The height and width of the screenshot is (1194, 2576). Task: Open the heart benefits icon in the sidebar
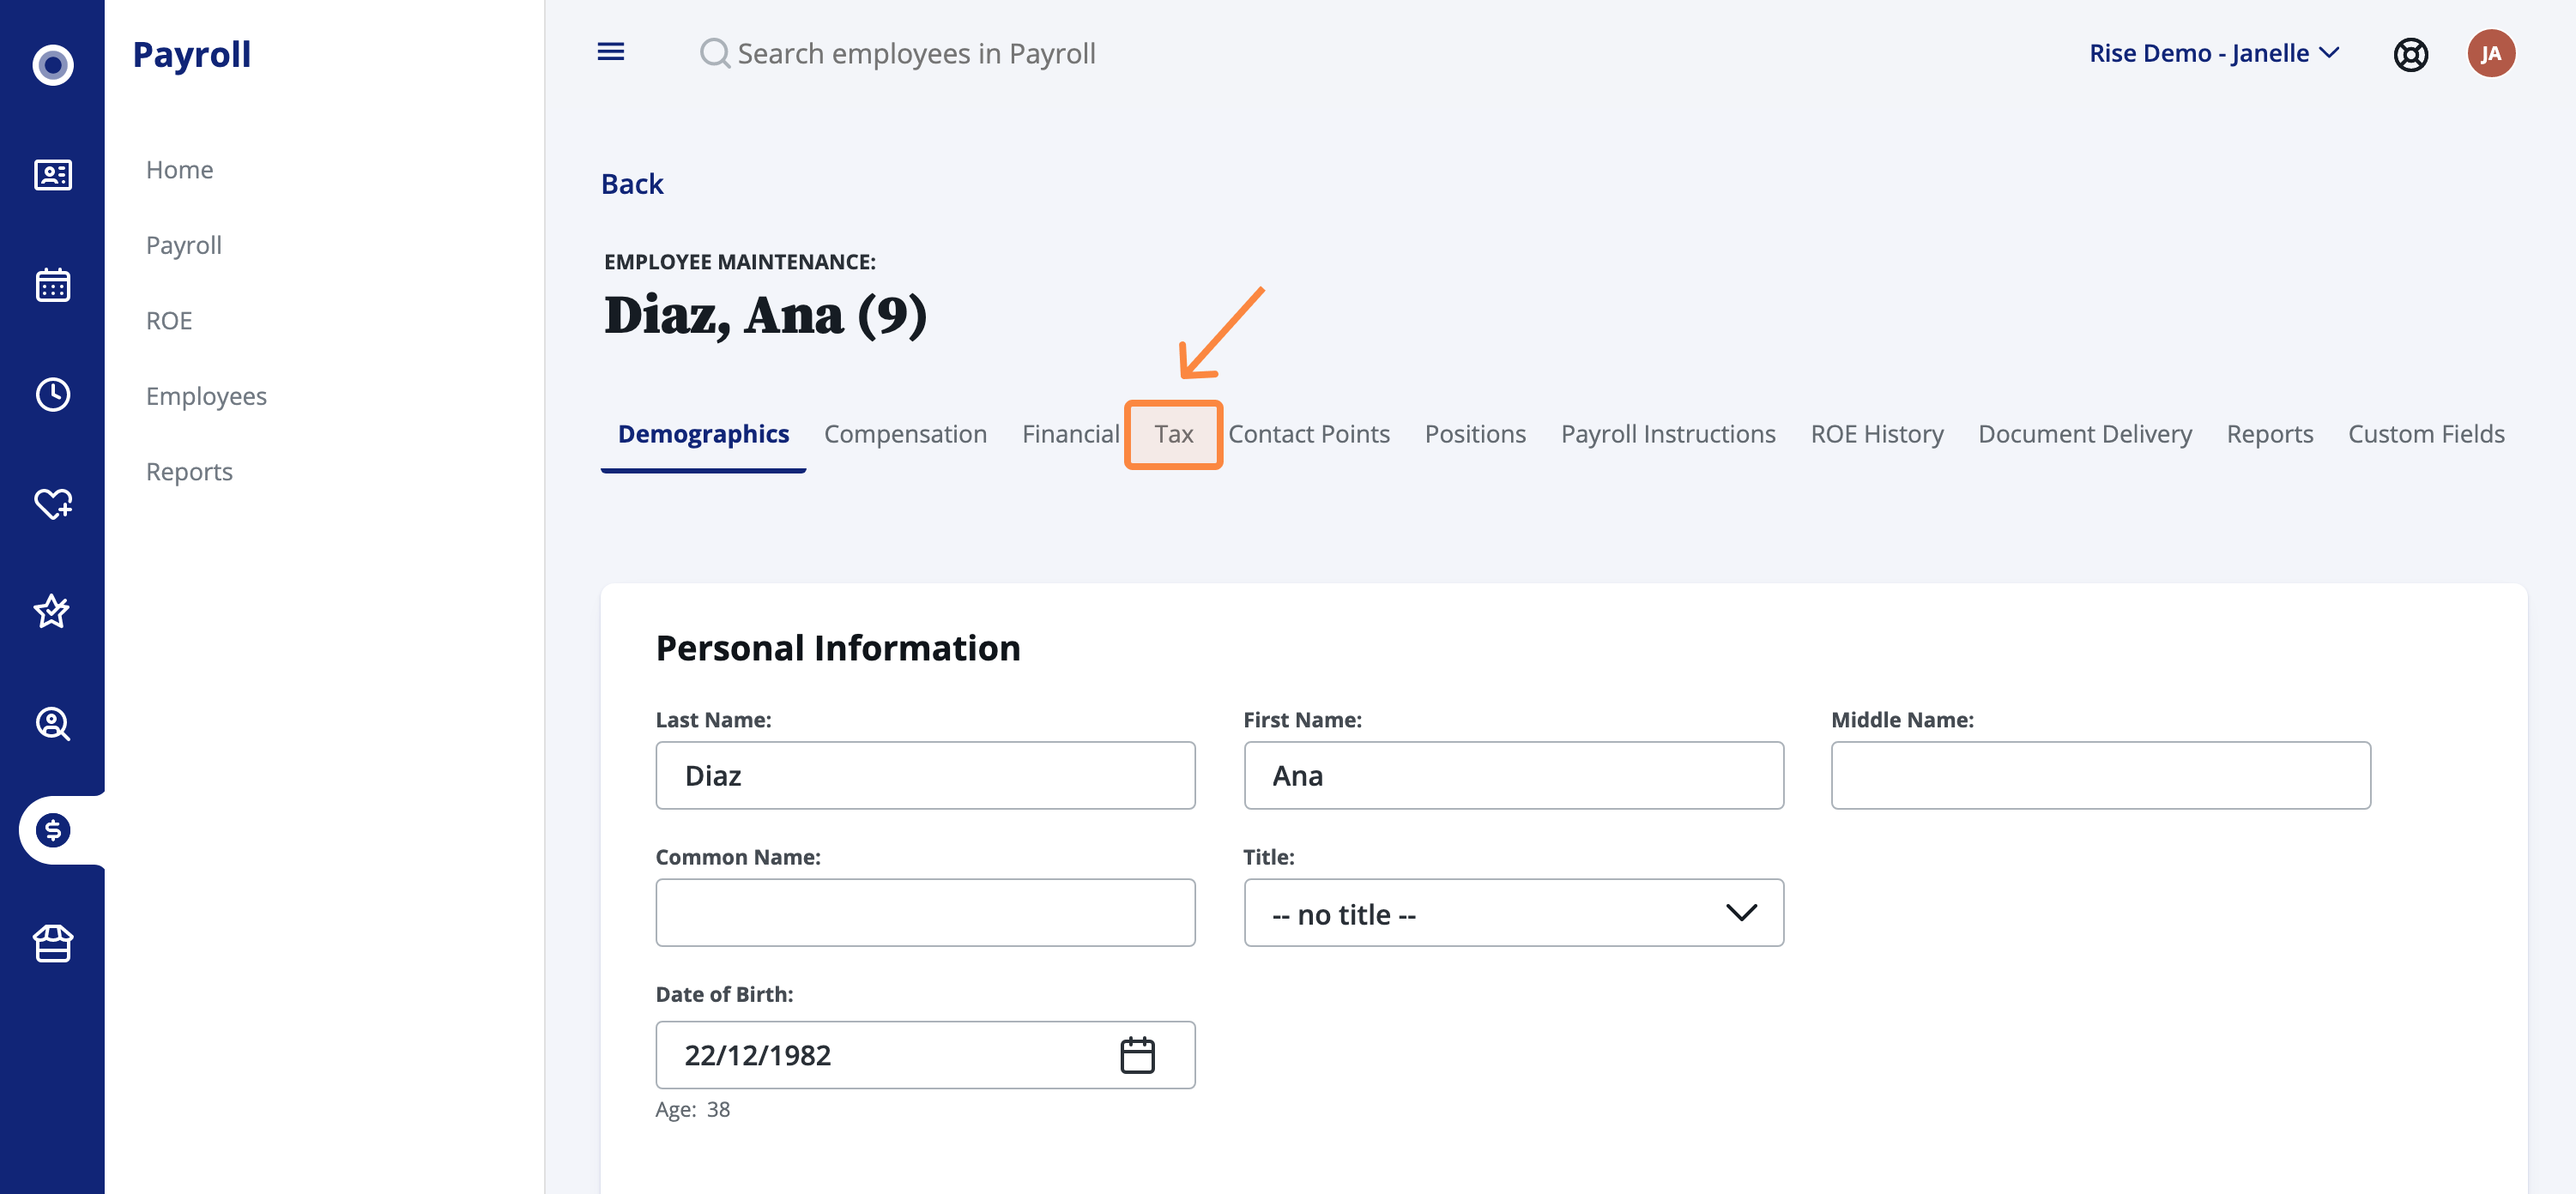[x=52, y=503]
